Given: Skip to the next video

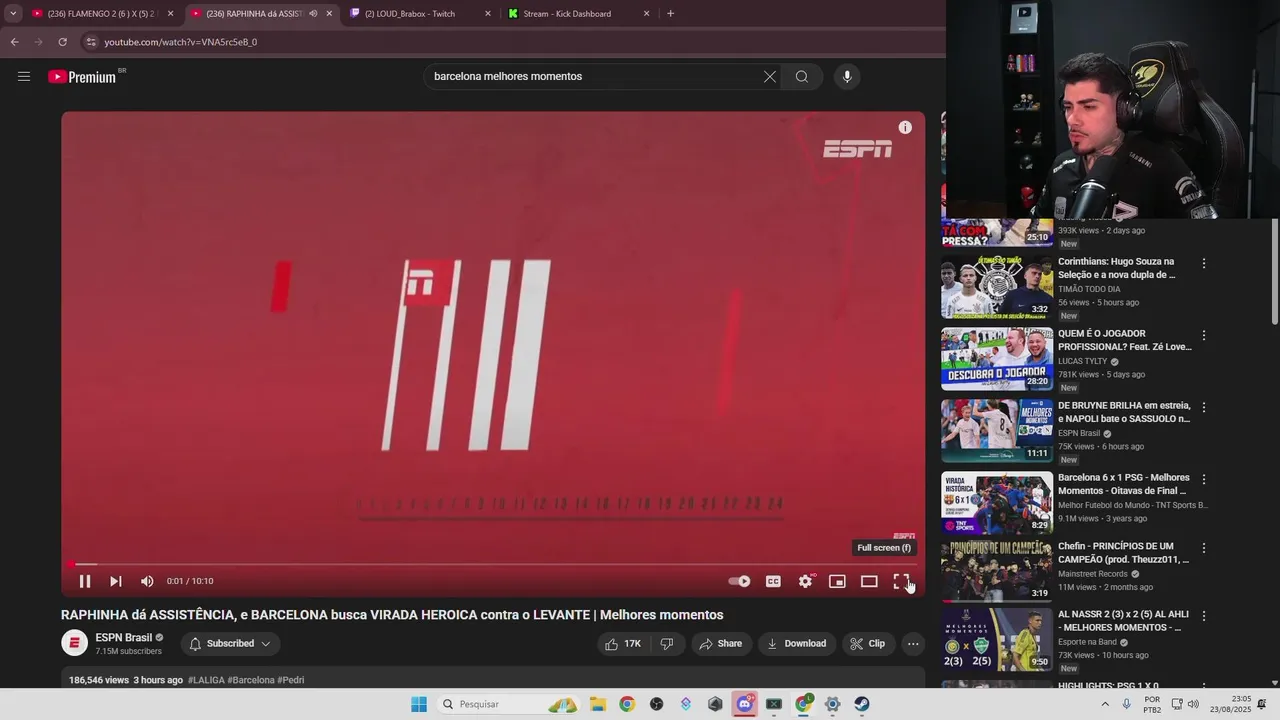Looking at the screenshot, I should [116, 581].
